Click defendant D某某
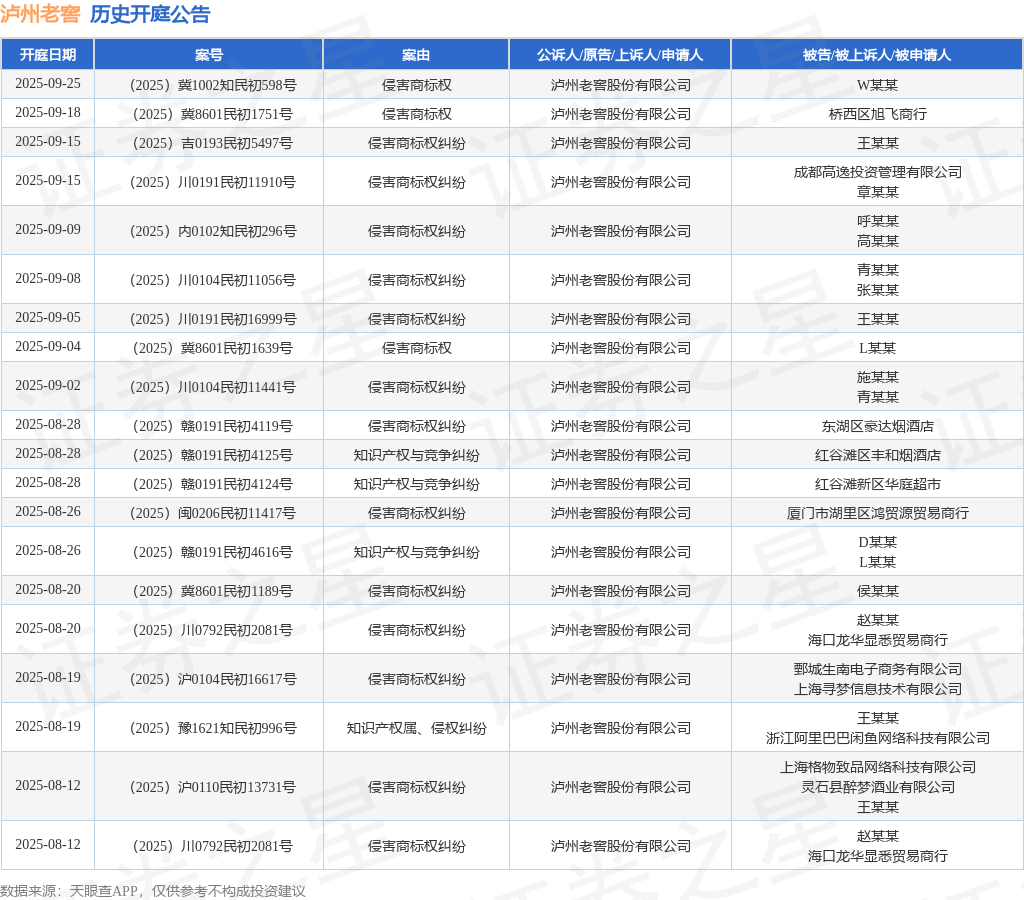This screenshot has height=900, width=1024. [877, 543]
